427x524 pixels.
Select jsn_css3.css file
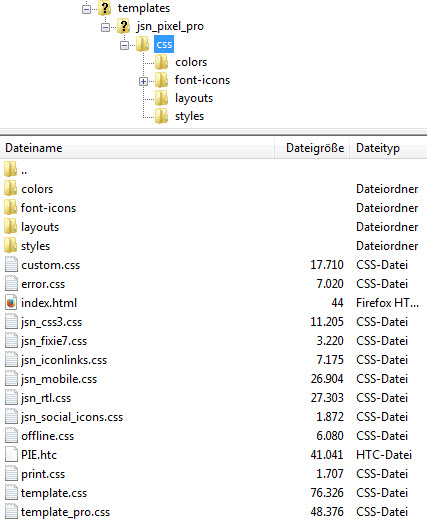pyautogui.click(x=51, y=322)
